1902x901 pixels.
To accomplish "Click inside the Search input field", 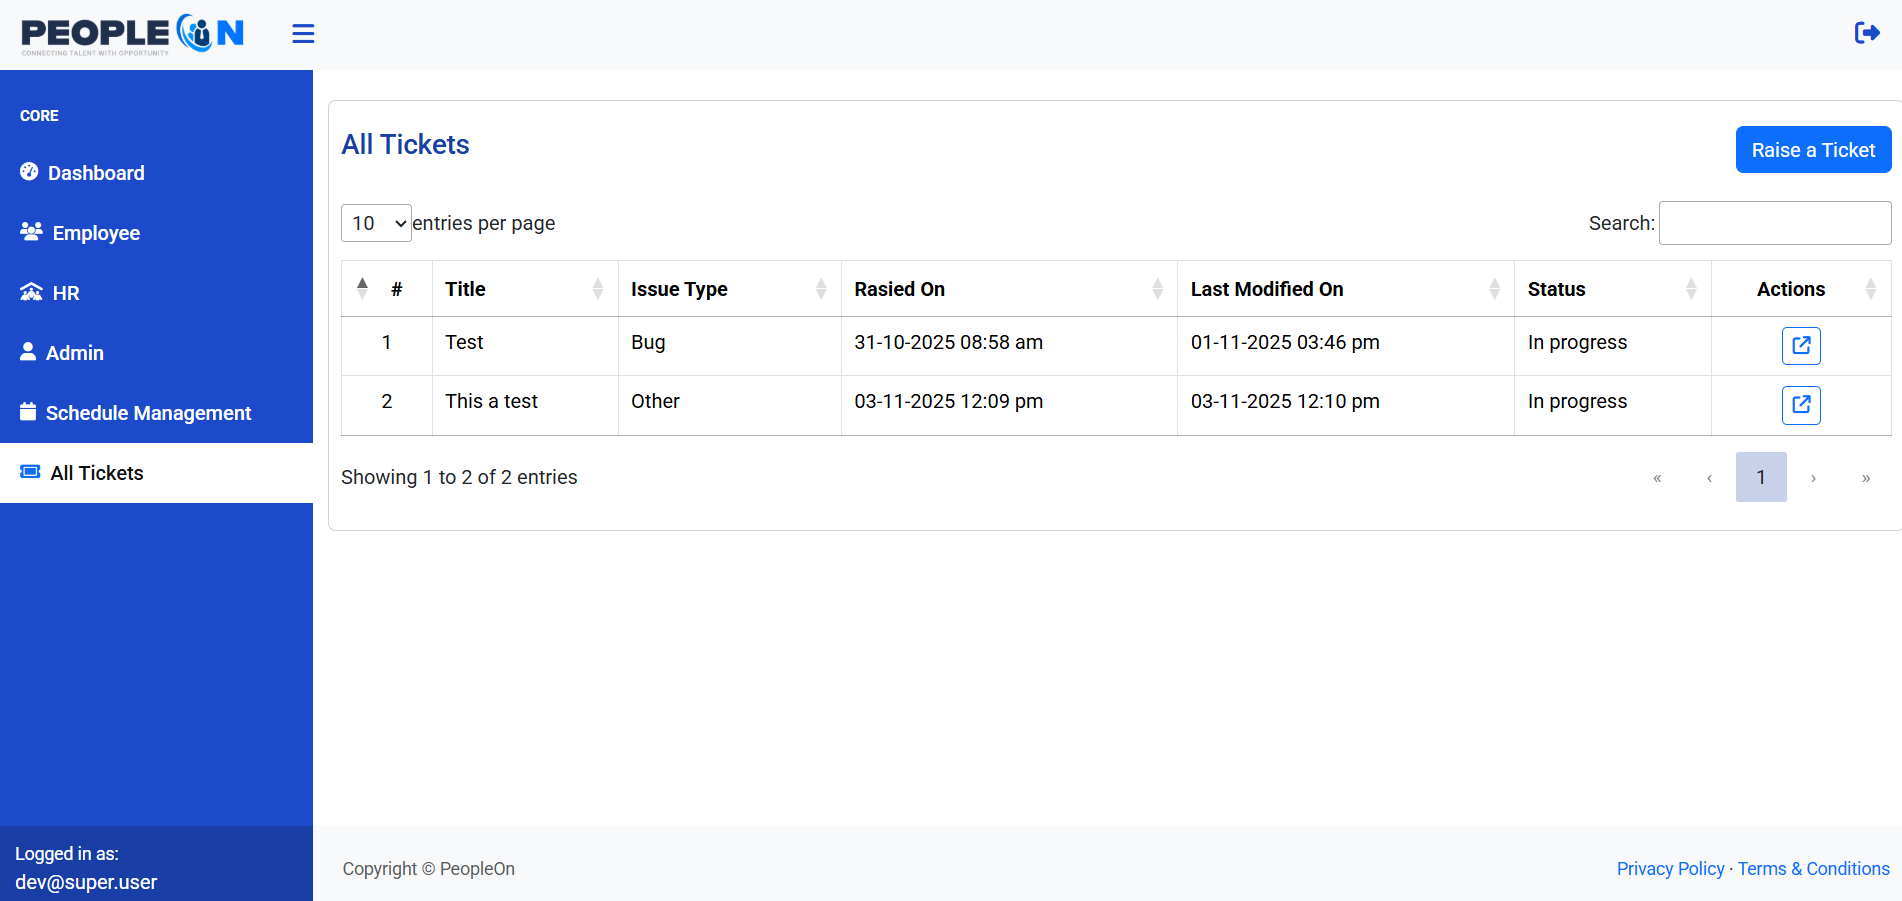I will [1774, 223].
